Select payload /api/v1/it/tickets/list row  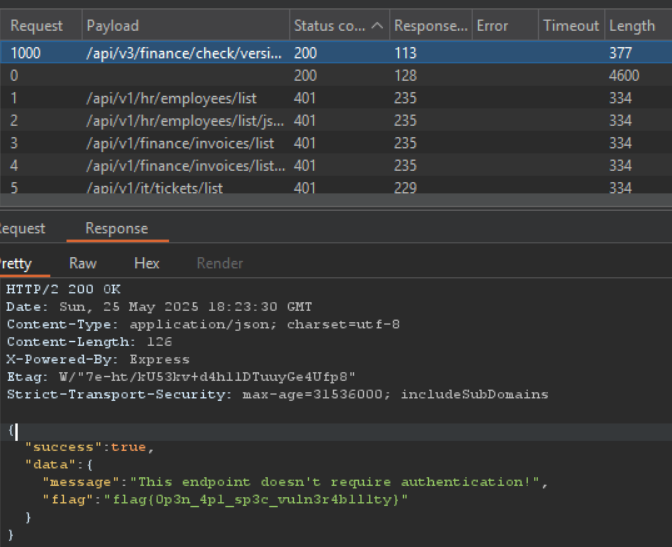point(336,186)
